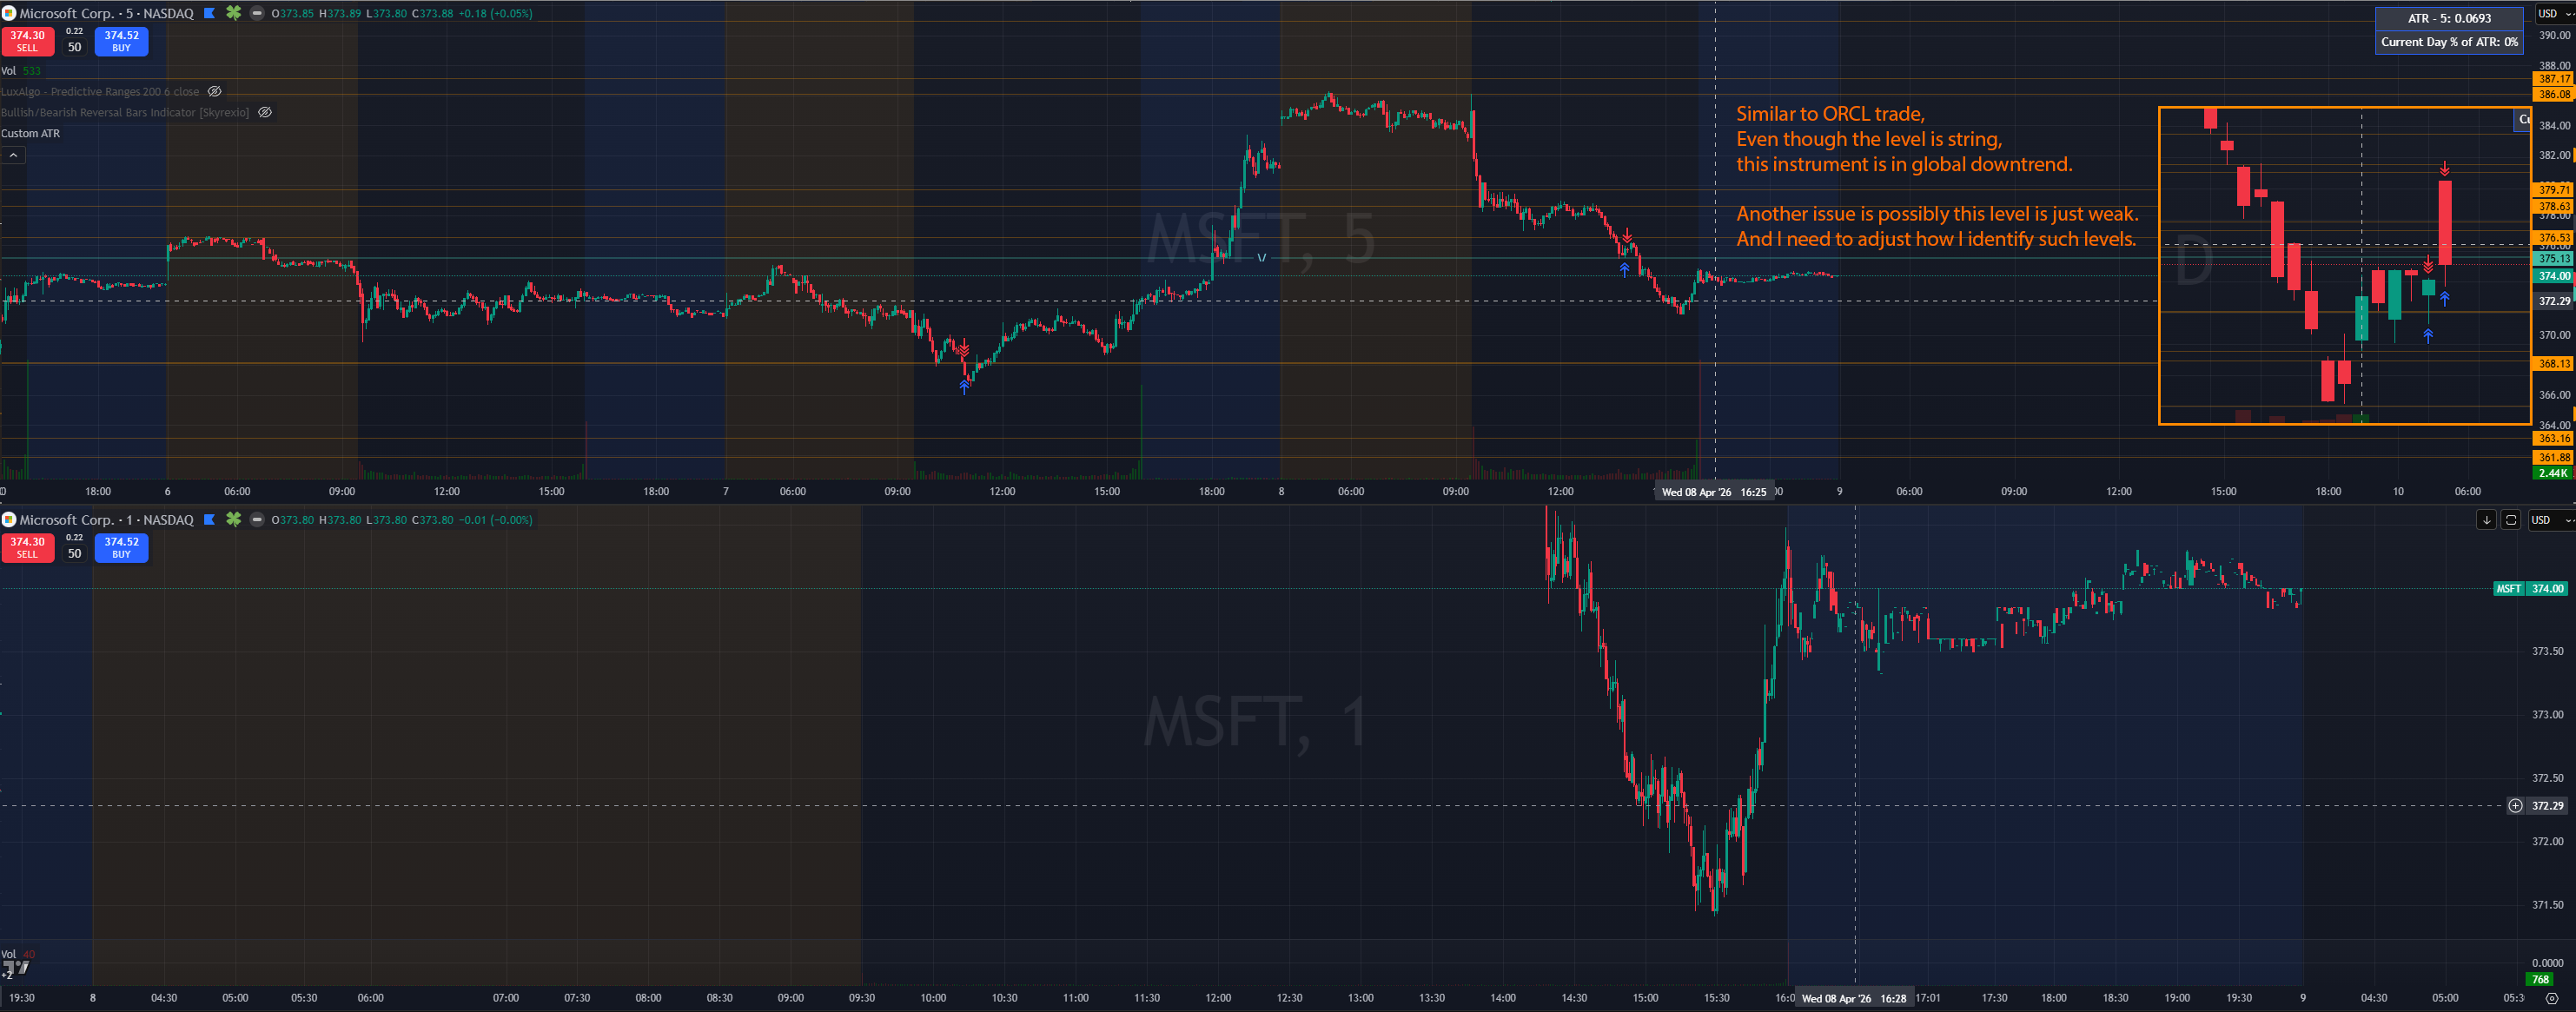
Task: Click the blue flag icon on 5-minute chart
Action: pos(210,13)
